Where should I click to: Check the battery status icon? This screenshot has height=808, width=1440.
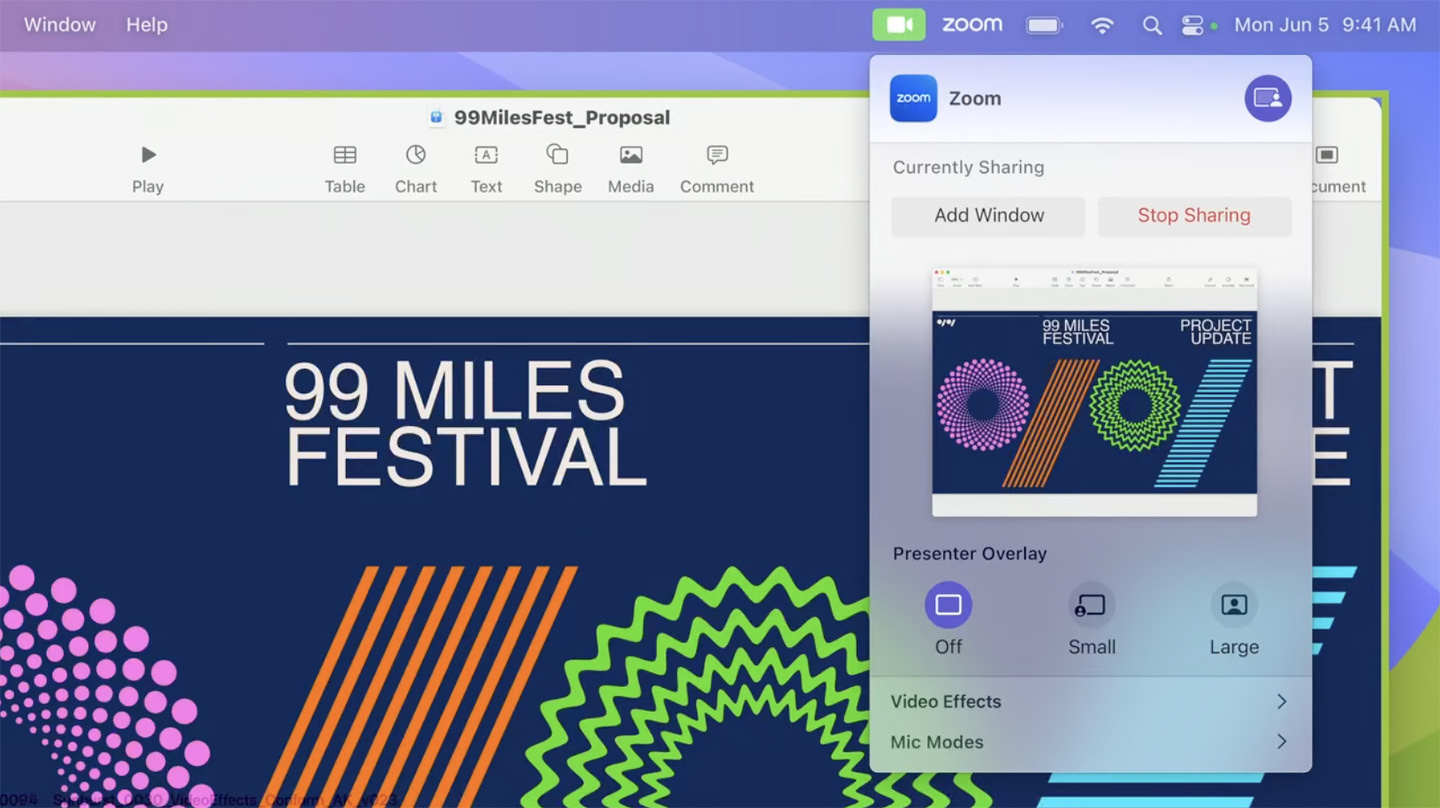[1044, 25]
